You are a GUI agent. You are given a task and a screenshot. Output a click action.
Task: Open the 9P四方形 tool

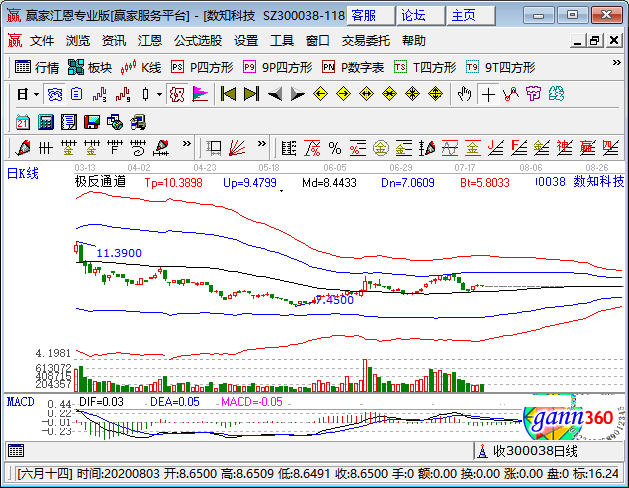[278, 67]
